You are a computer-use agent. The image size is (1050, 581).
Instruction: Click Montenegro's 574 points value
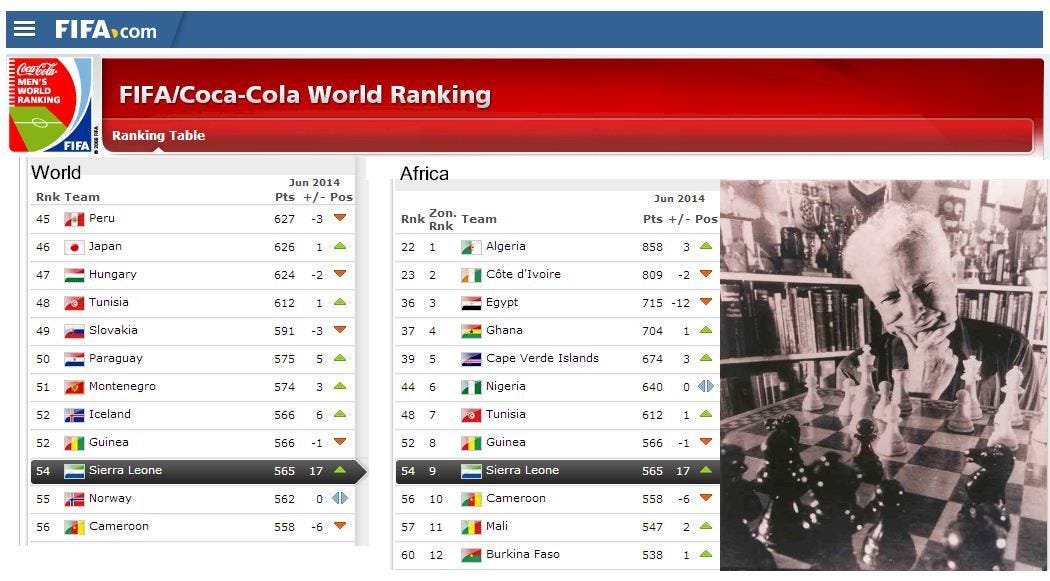(284, 387)
